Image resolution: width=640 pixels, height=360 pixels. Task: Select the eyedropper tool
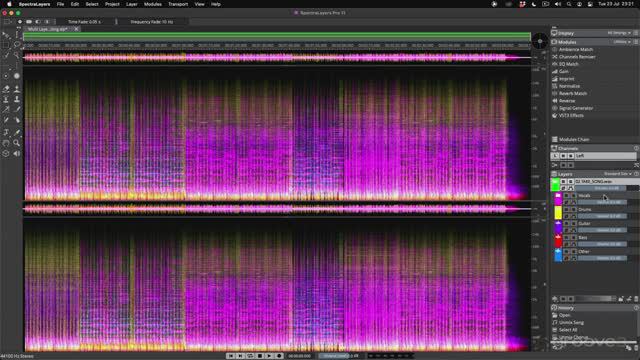[x=17, y=132]
